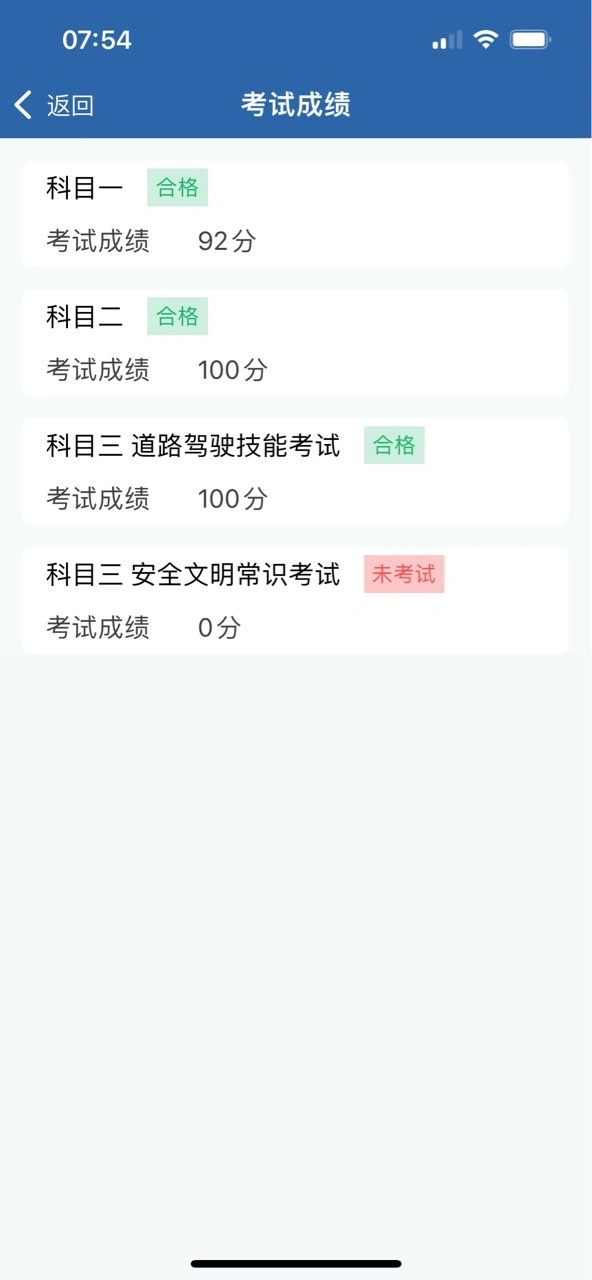The height and width of the screenshot is (1280, 592).
Task: Open 科目三 安全文明常识考试 entry
Action: click(296, 601)
